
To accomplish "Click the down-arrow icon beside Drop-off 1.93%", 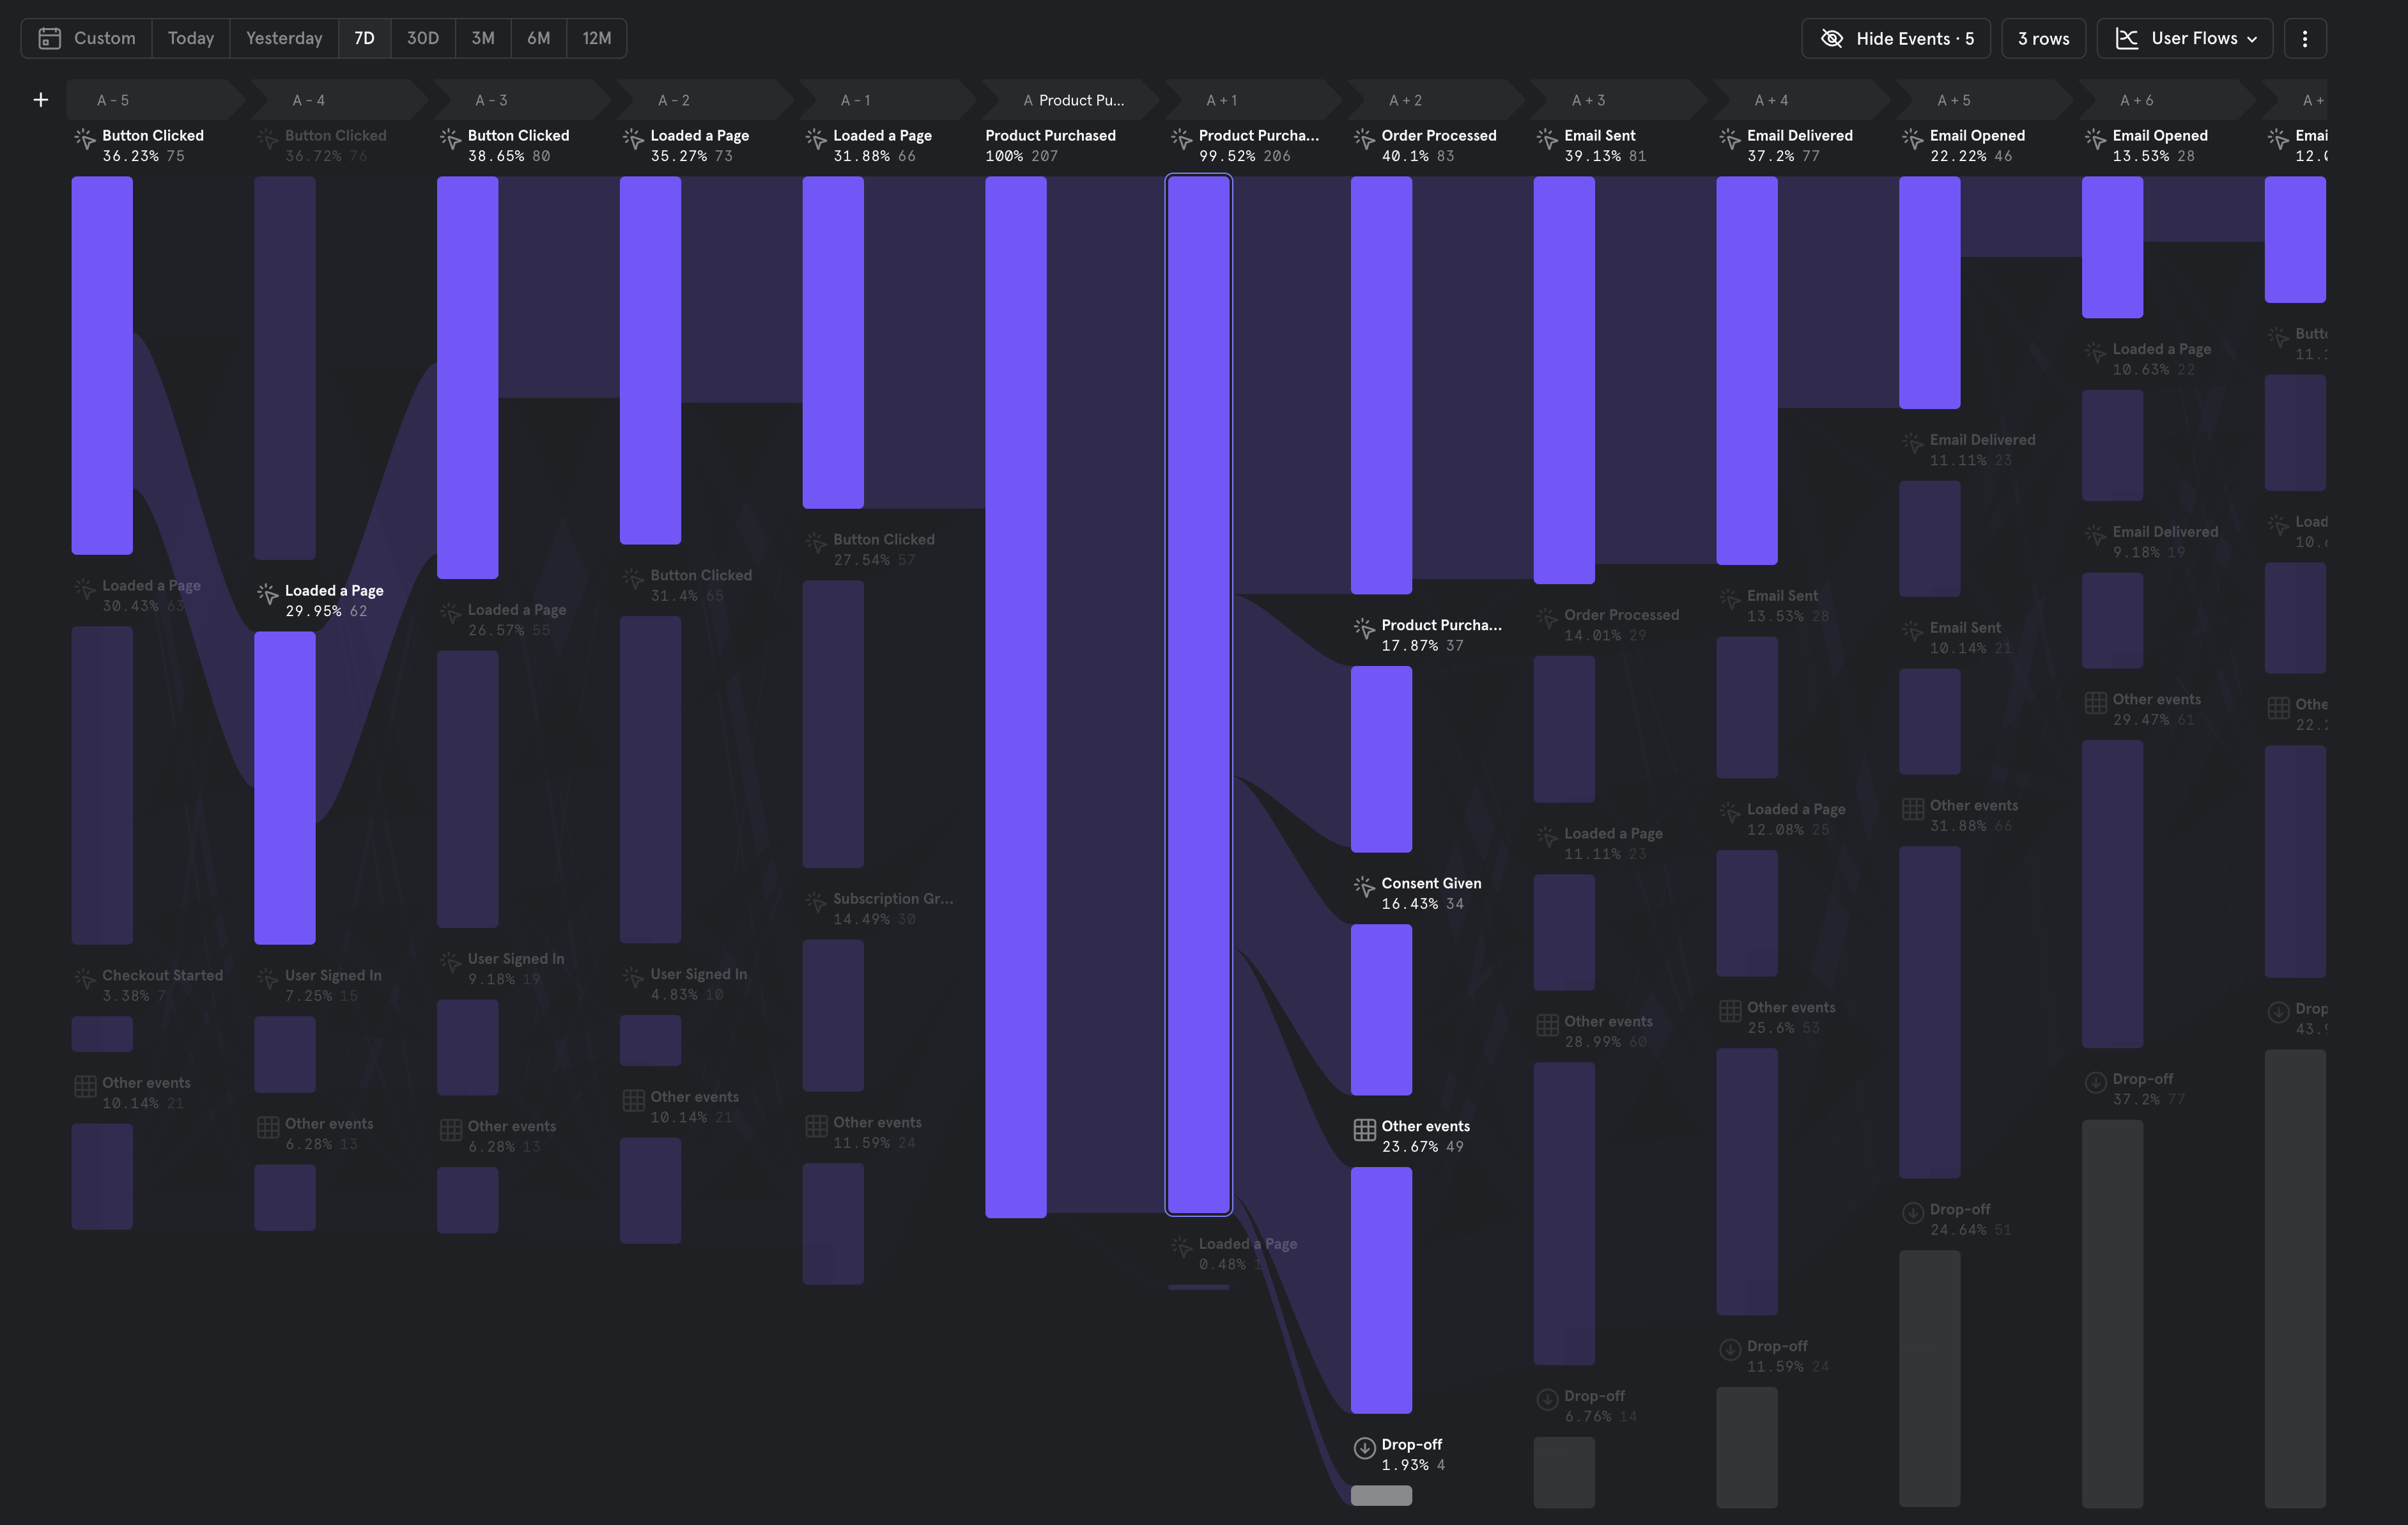I will (x=1364, y=1448).
